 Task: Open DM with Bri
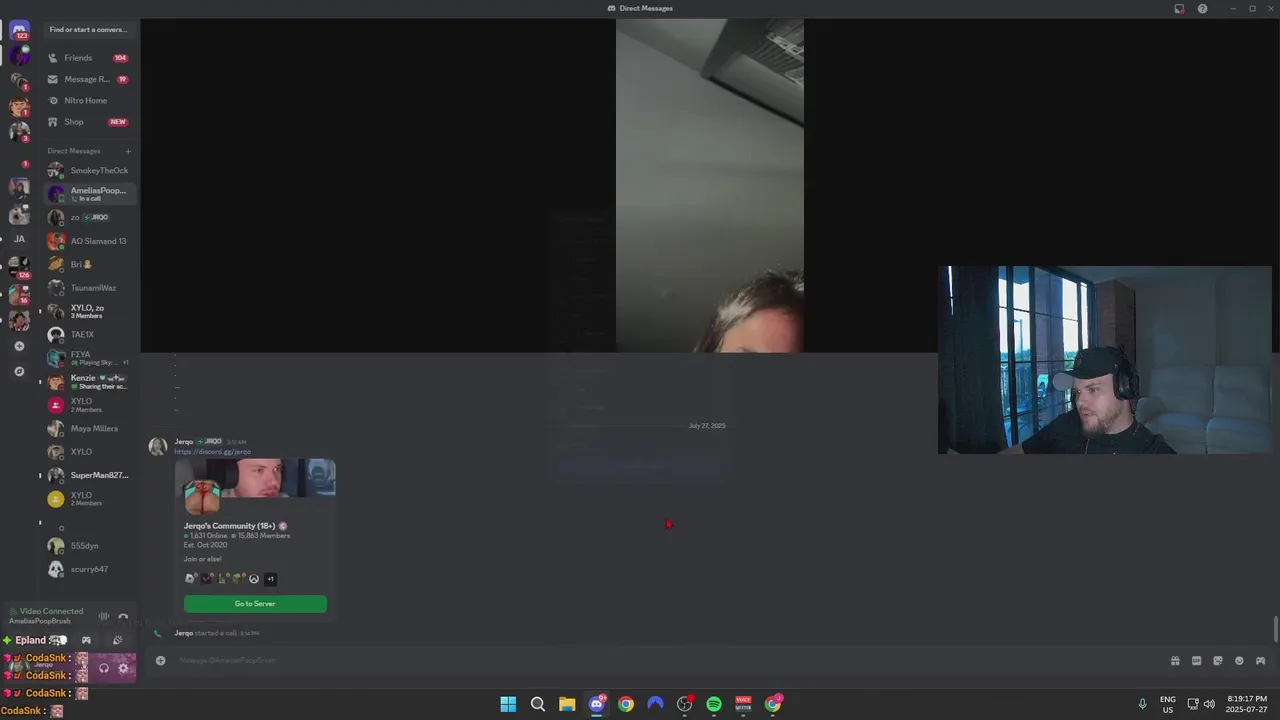[x=89, y=264]
